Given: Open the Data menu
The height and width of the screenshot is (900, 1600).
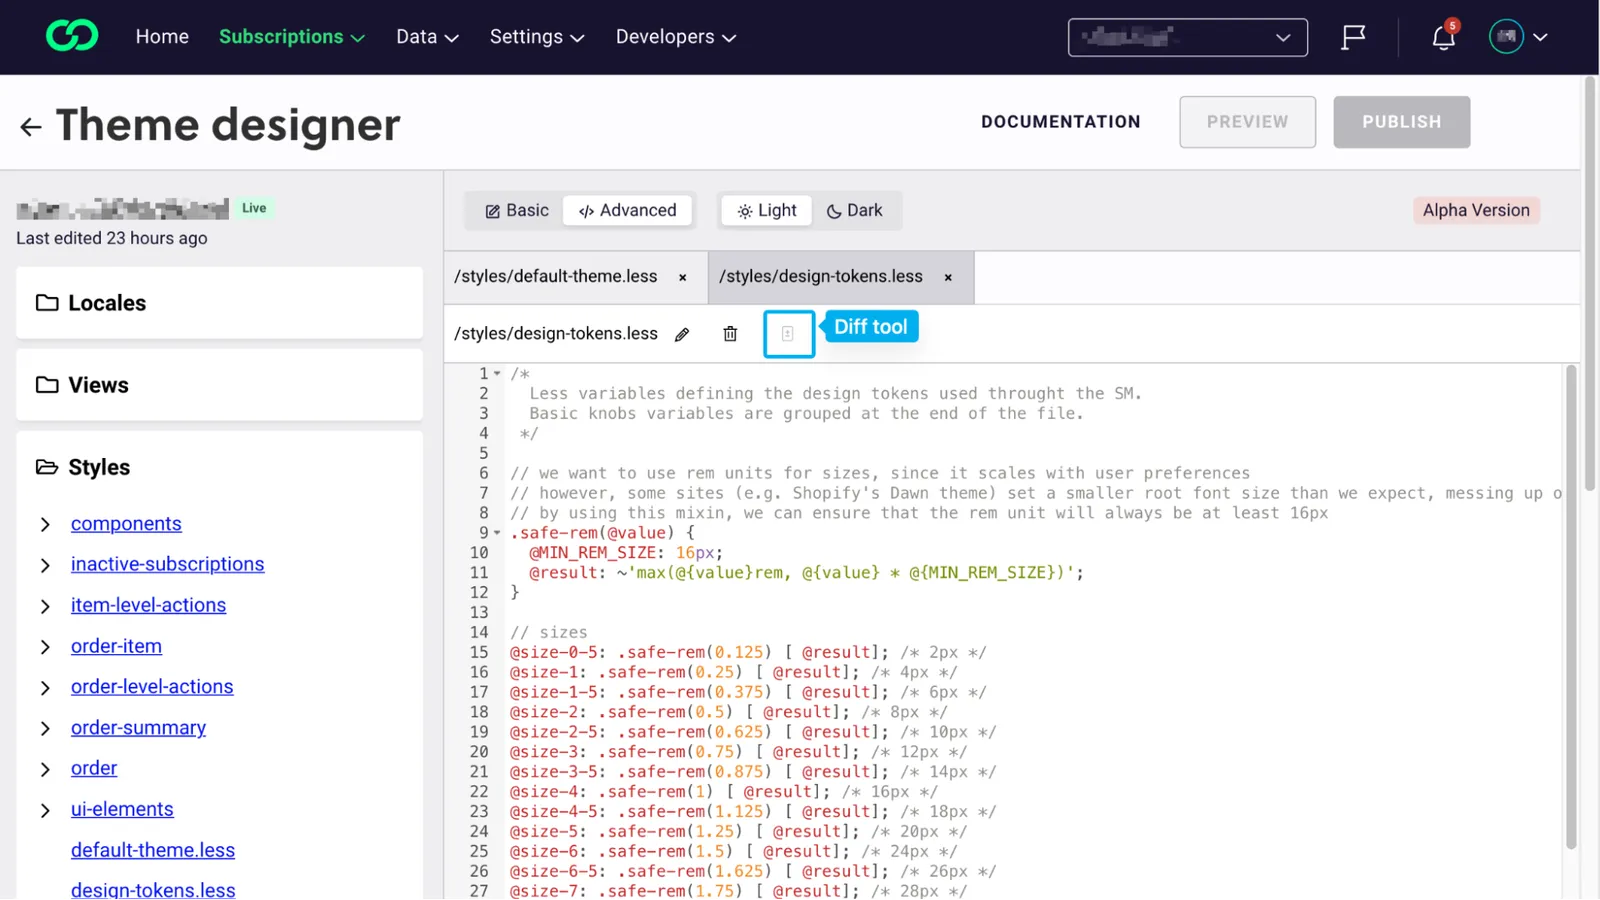Looking at the screenshot, I should tap(427, 37).
